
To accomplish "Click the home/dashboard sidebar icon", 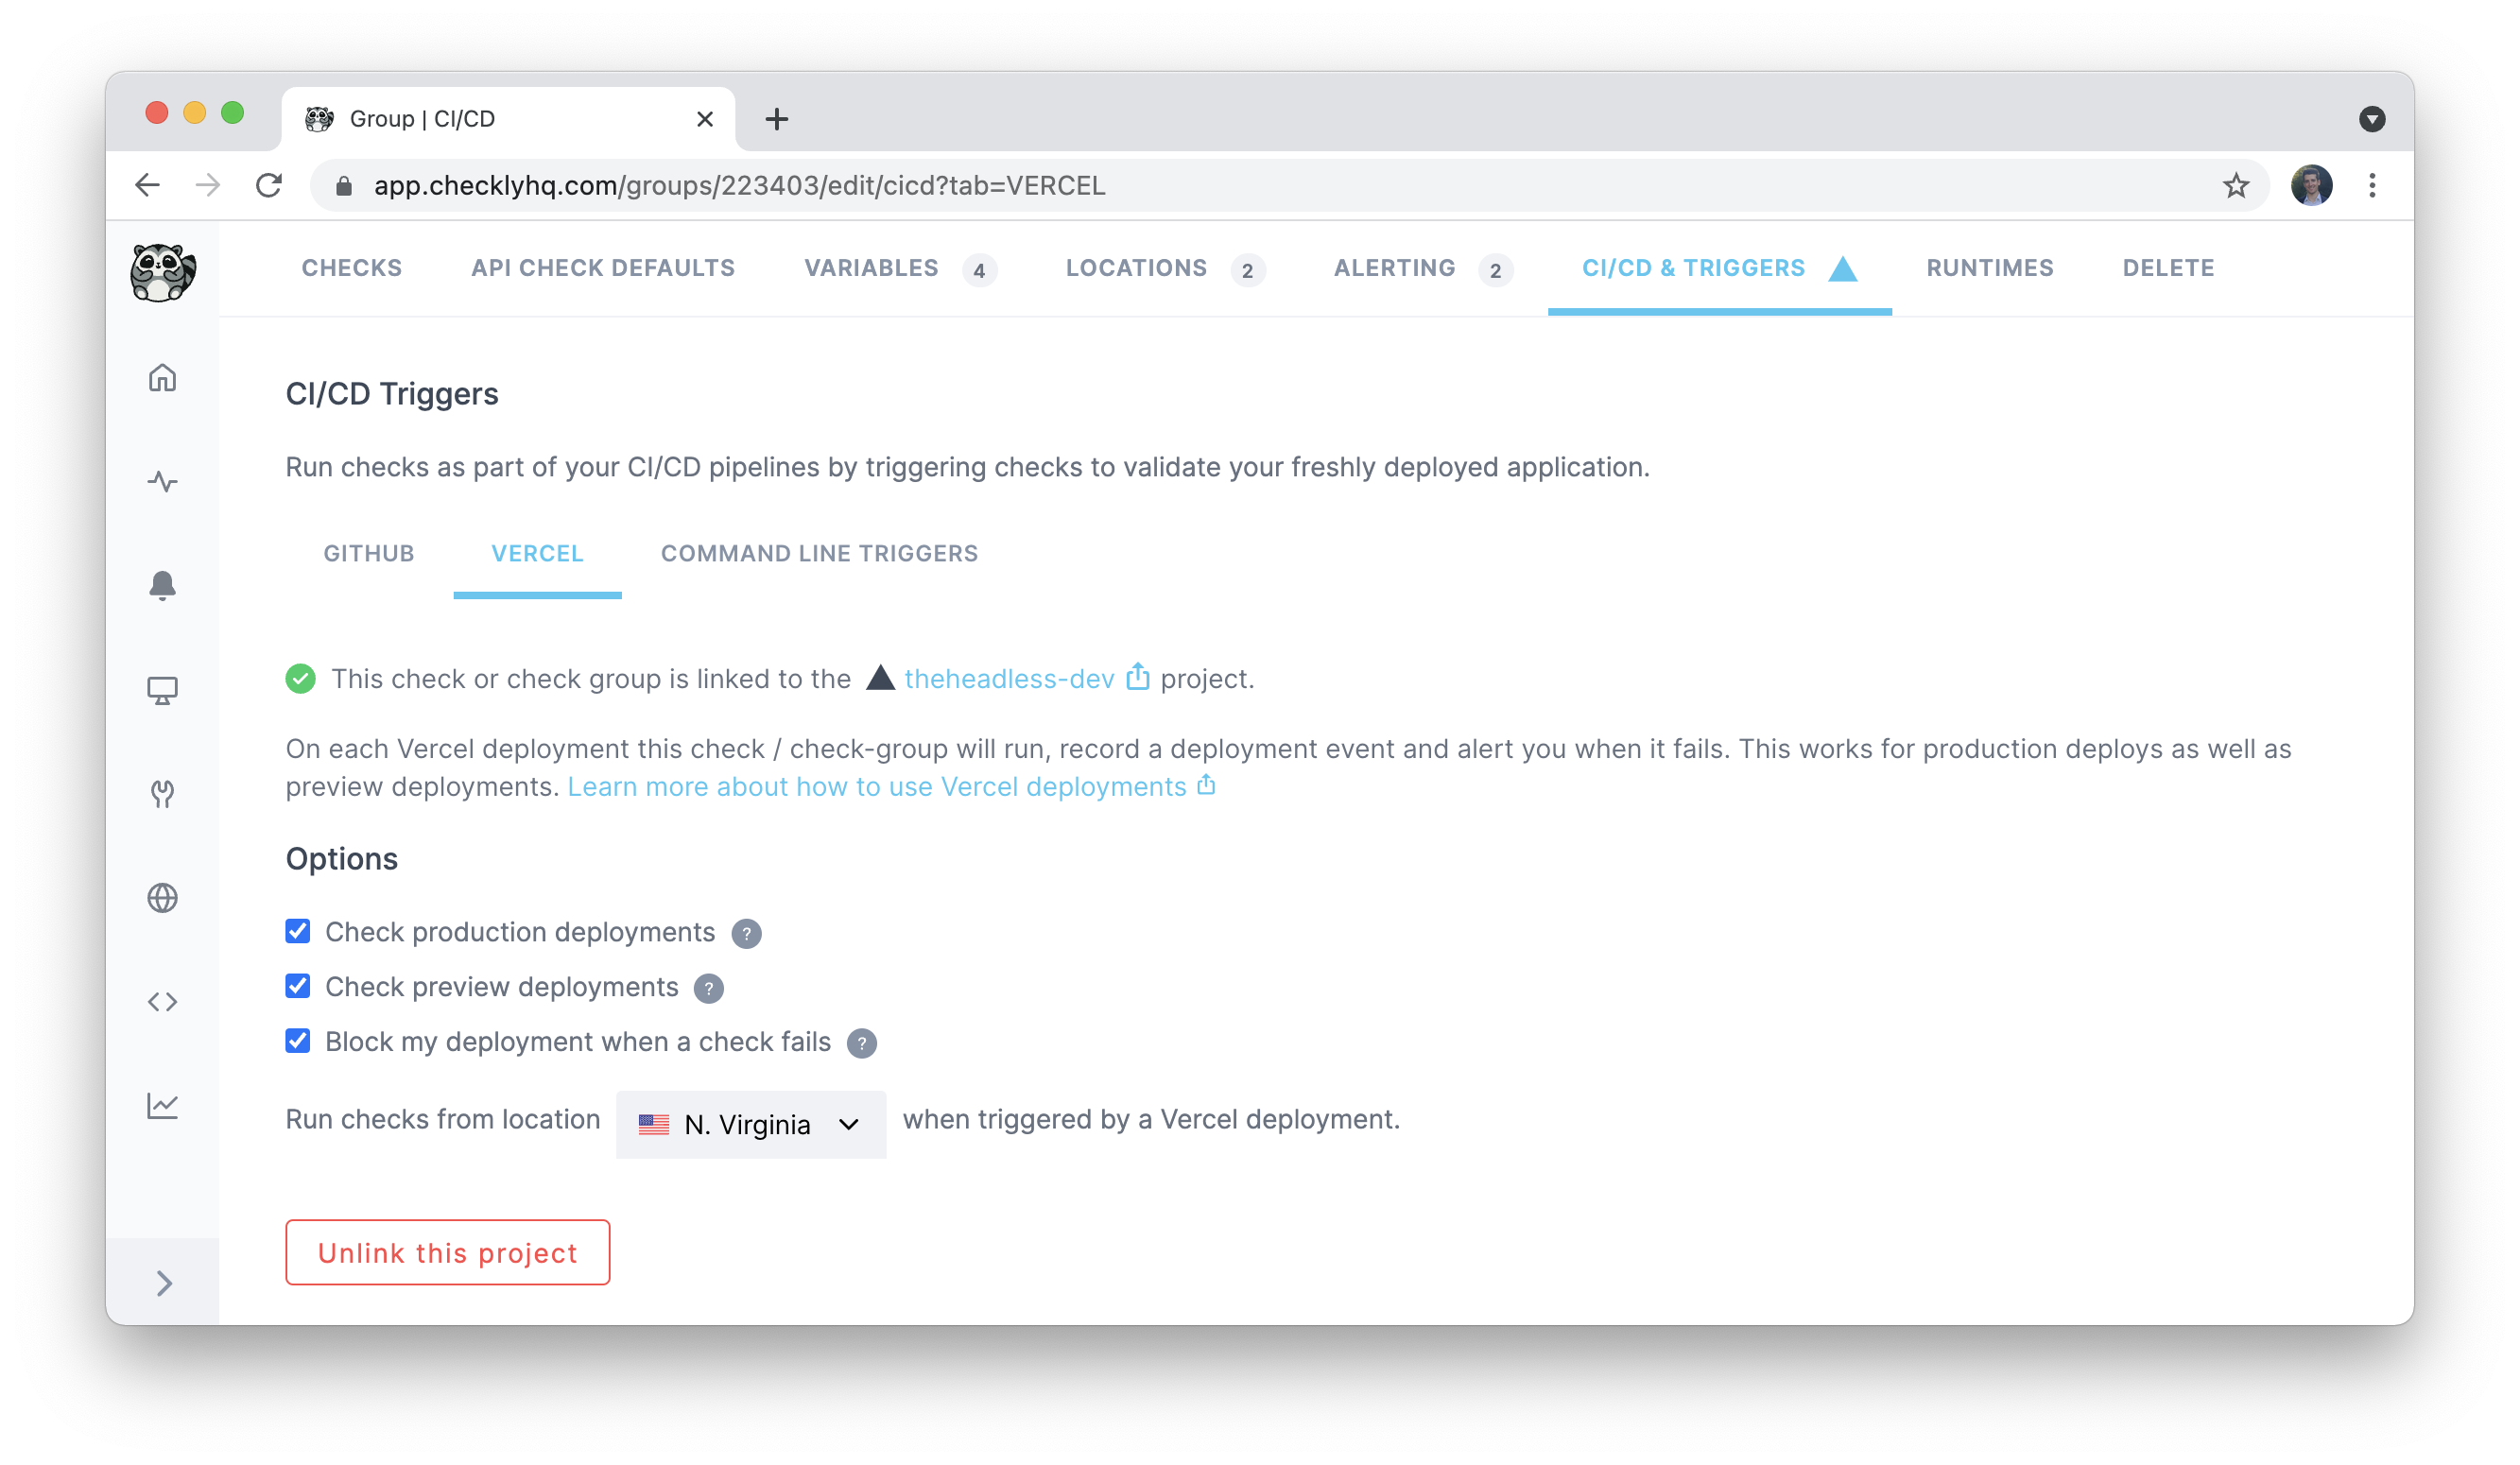I will click(x=165, y=375).
